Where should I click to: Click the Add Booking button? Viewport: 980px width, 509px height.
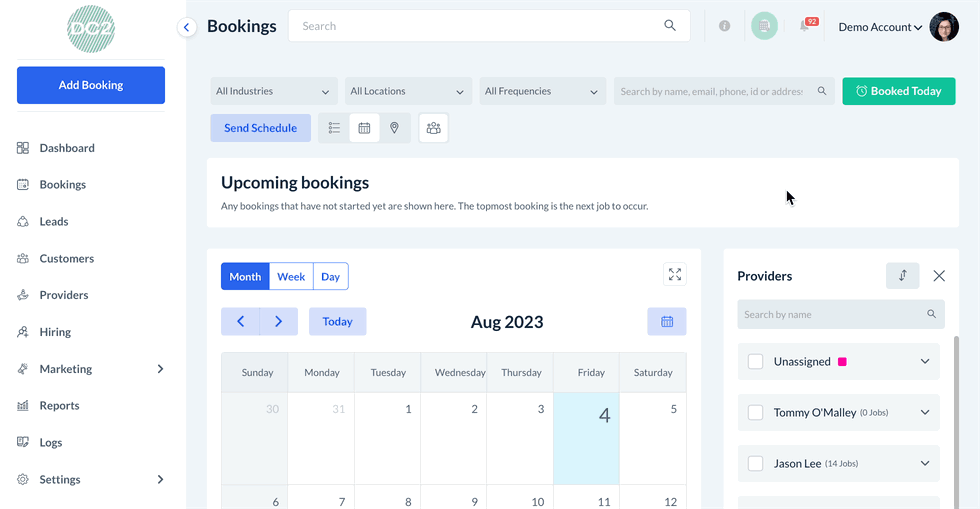click(x=91, y=85)
